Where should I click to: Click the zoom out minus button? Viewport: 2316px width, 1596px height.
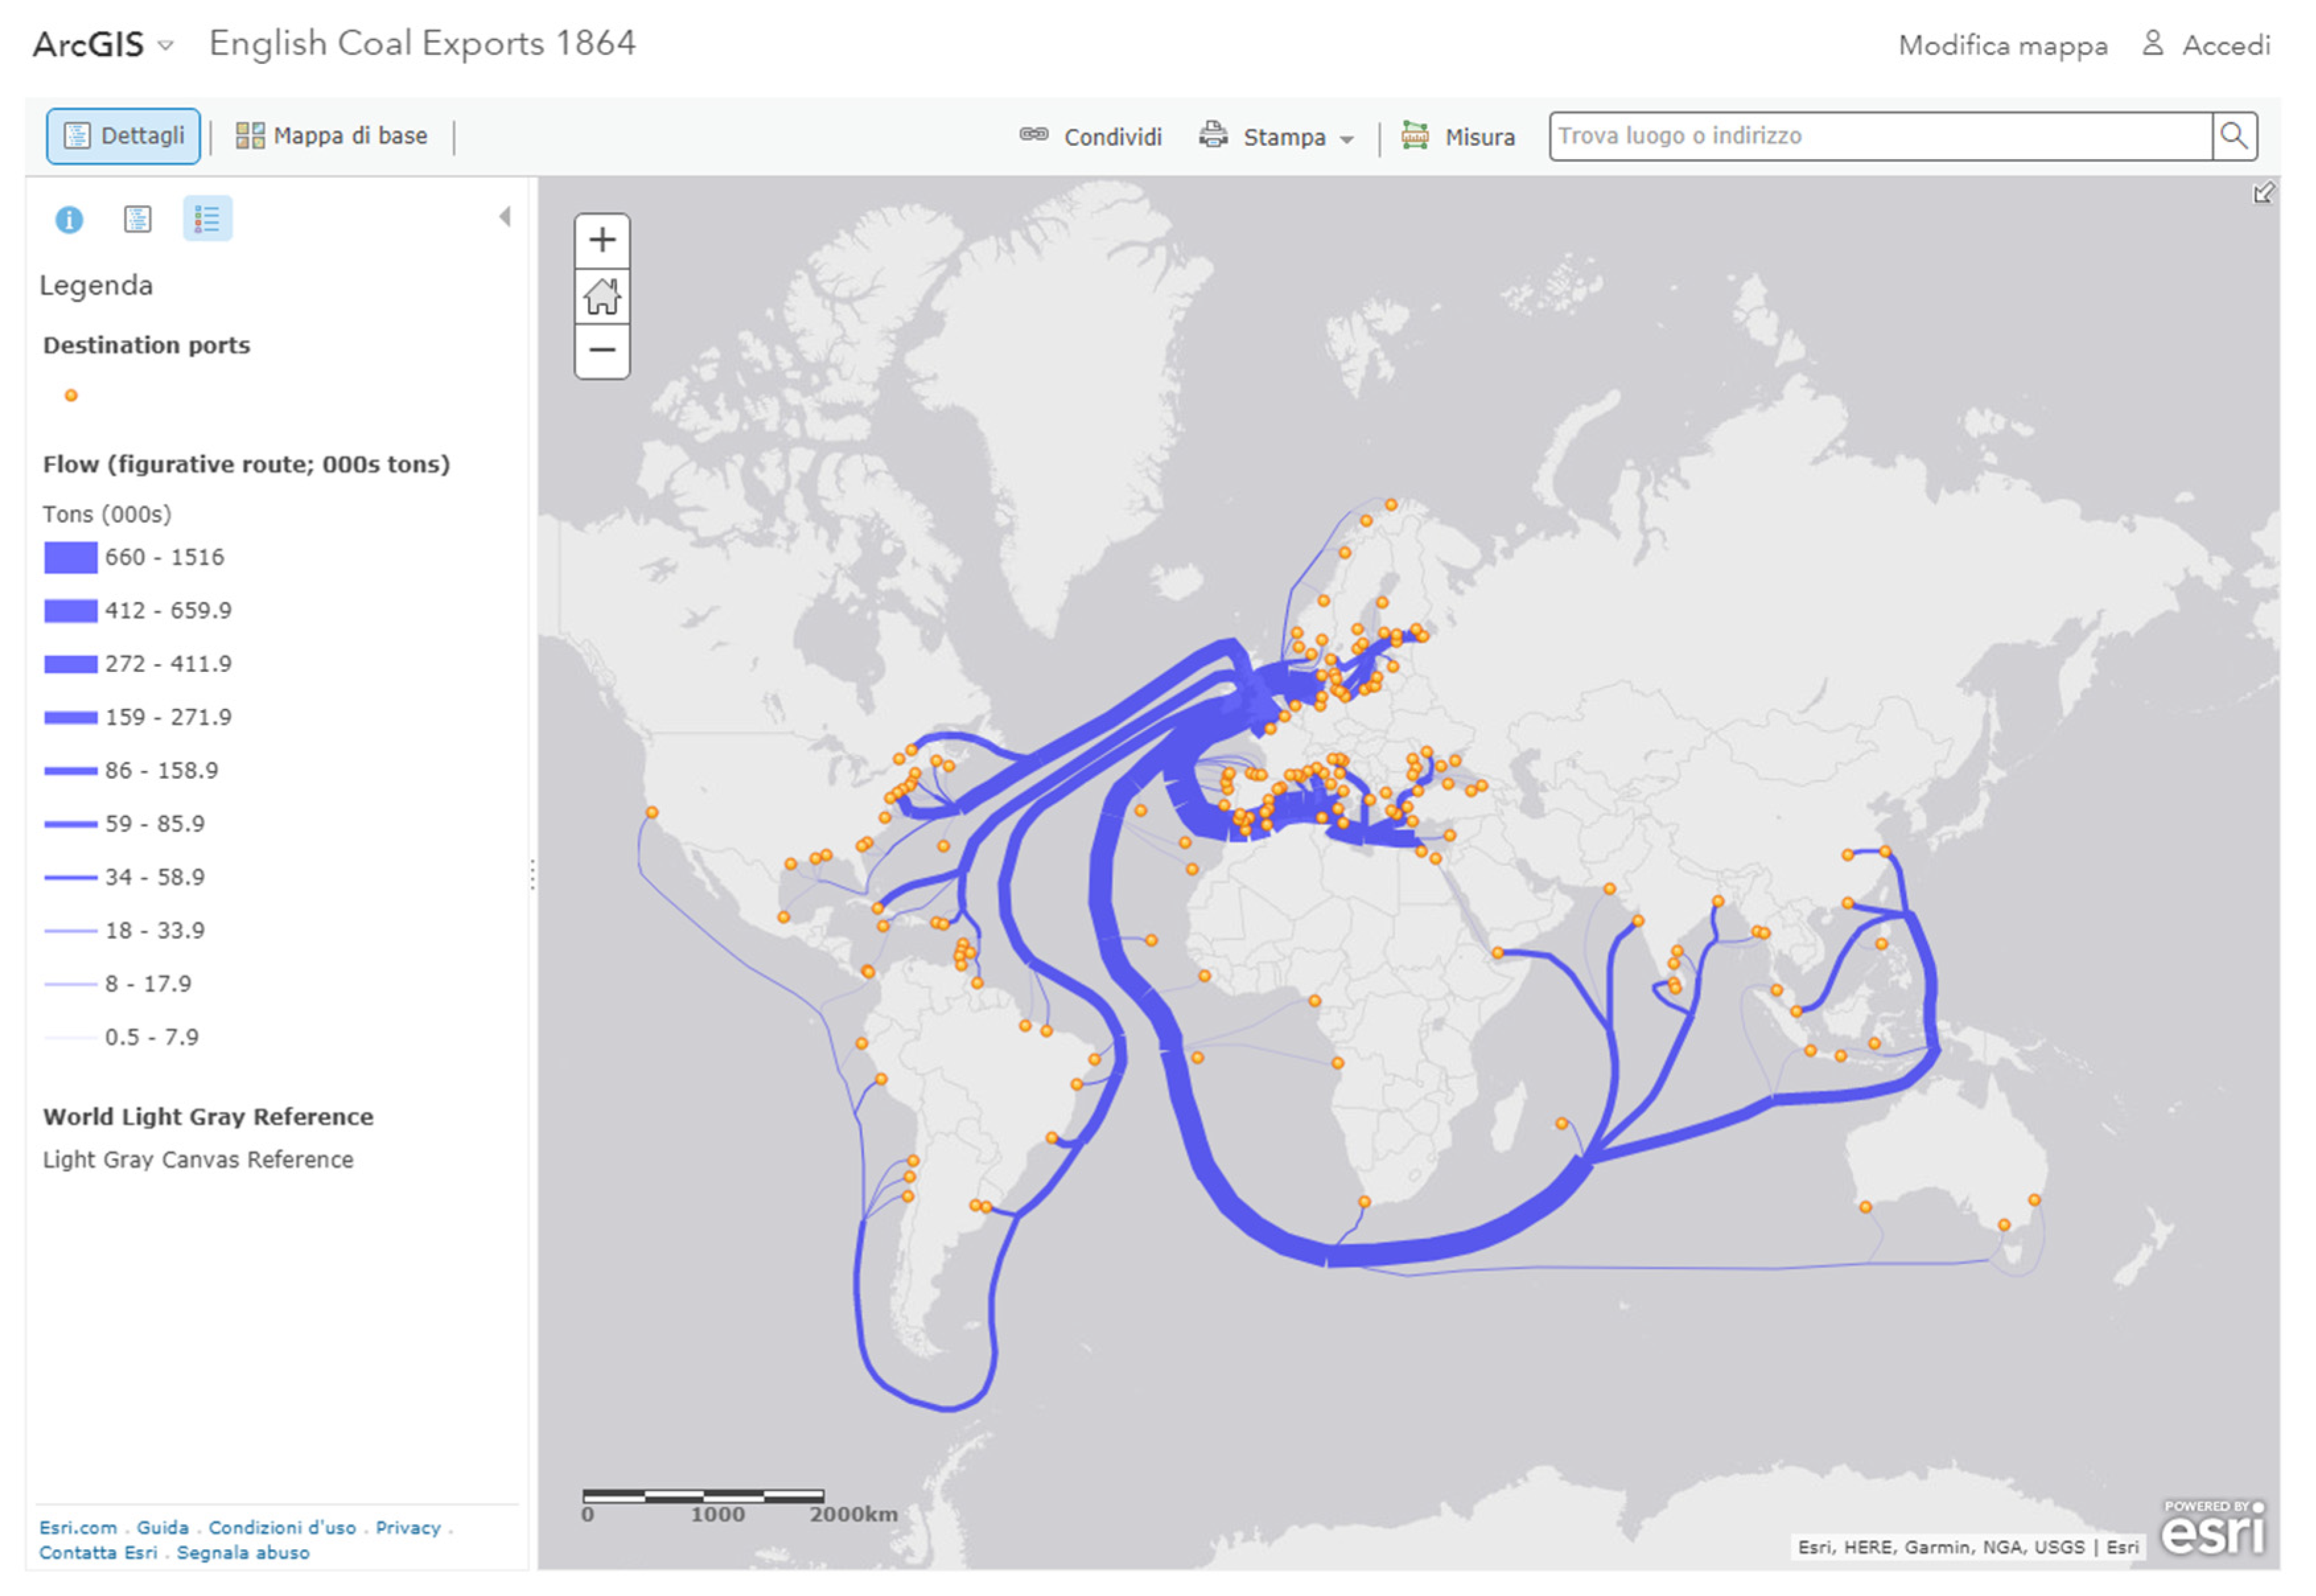[602, 351]
